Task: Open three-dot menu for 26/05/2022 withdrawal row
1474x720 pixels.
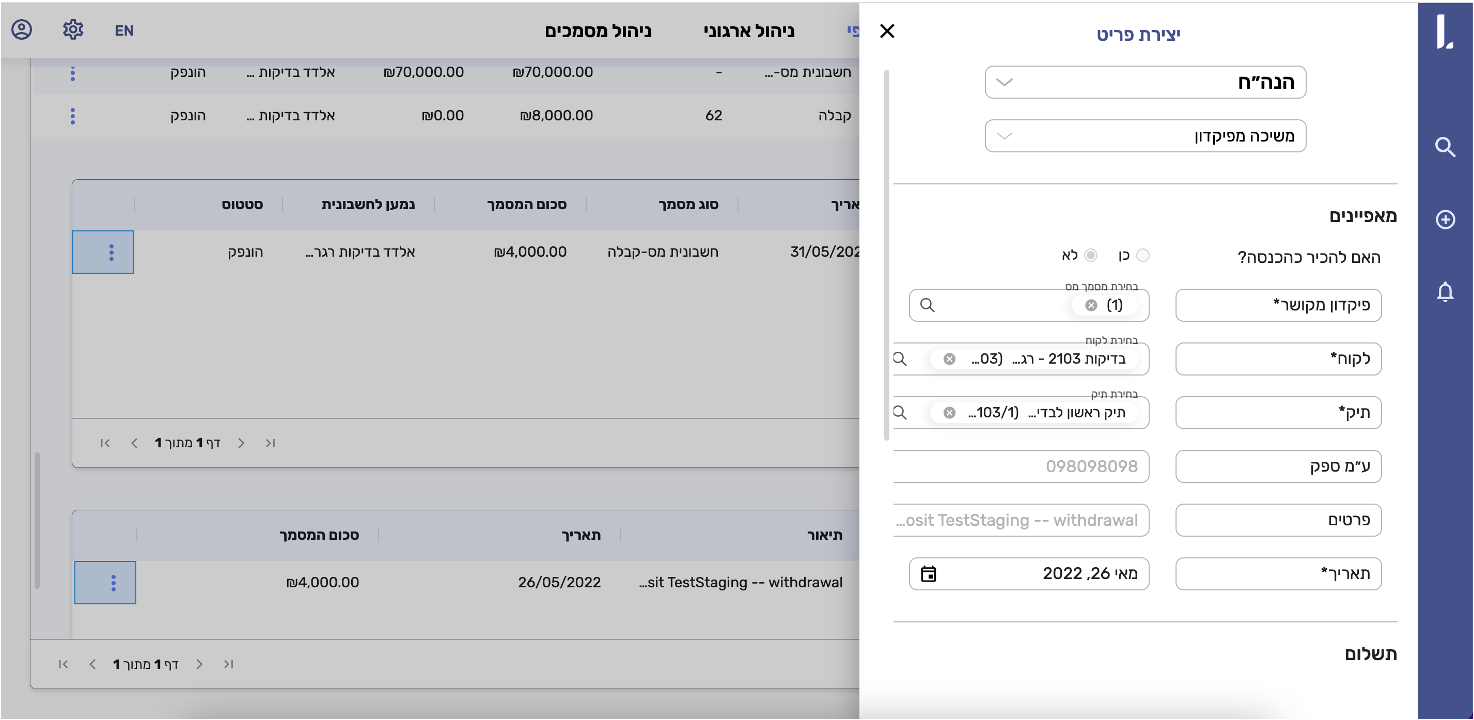Action: [x=113, y=582]
